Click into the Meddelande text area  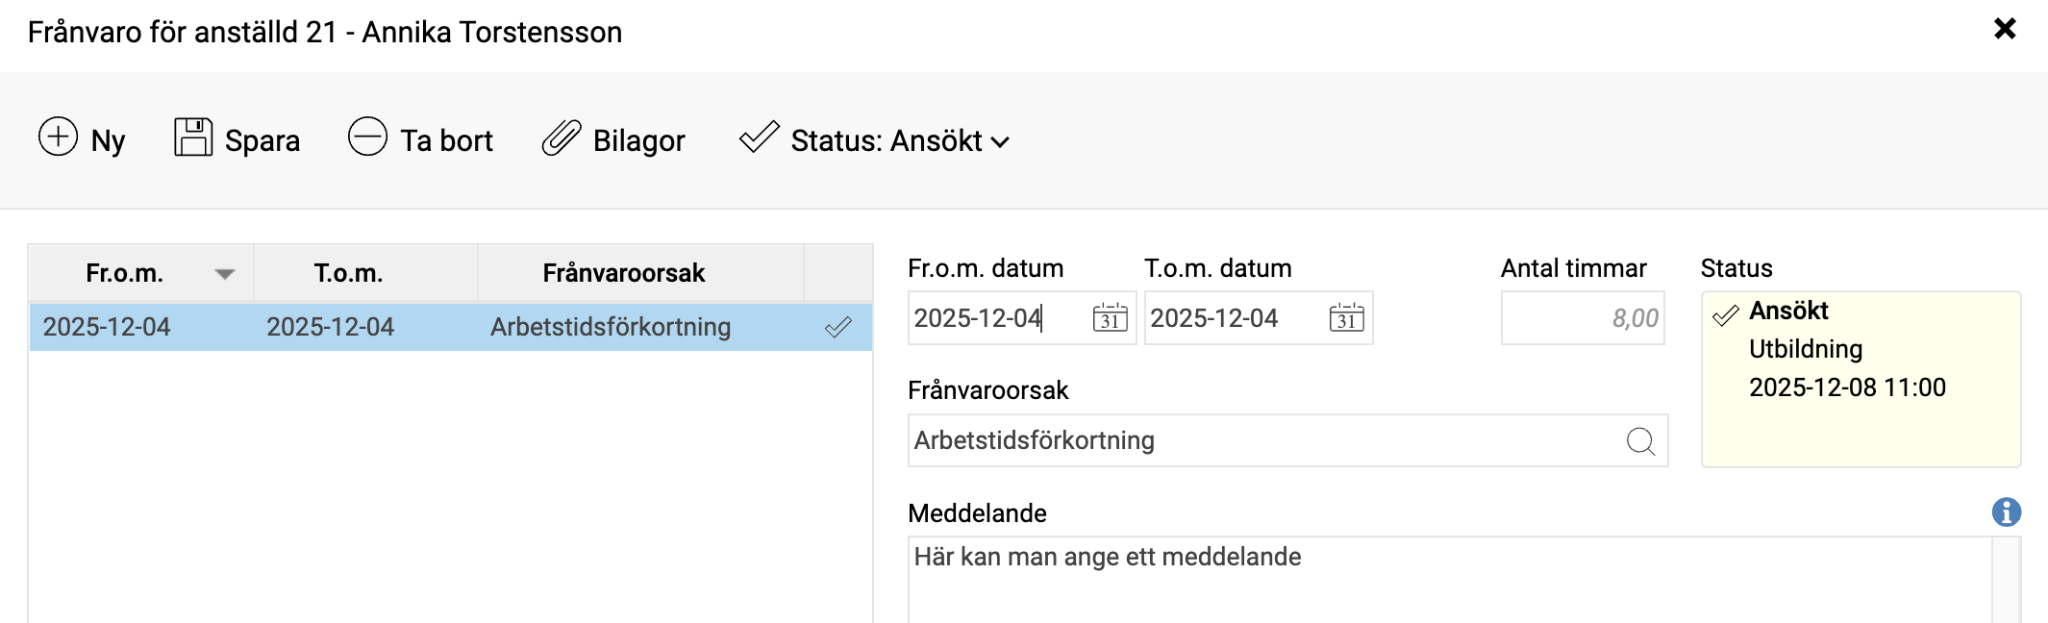[x=1448, y=580]
